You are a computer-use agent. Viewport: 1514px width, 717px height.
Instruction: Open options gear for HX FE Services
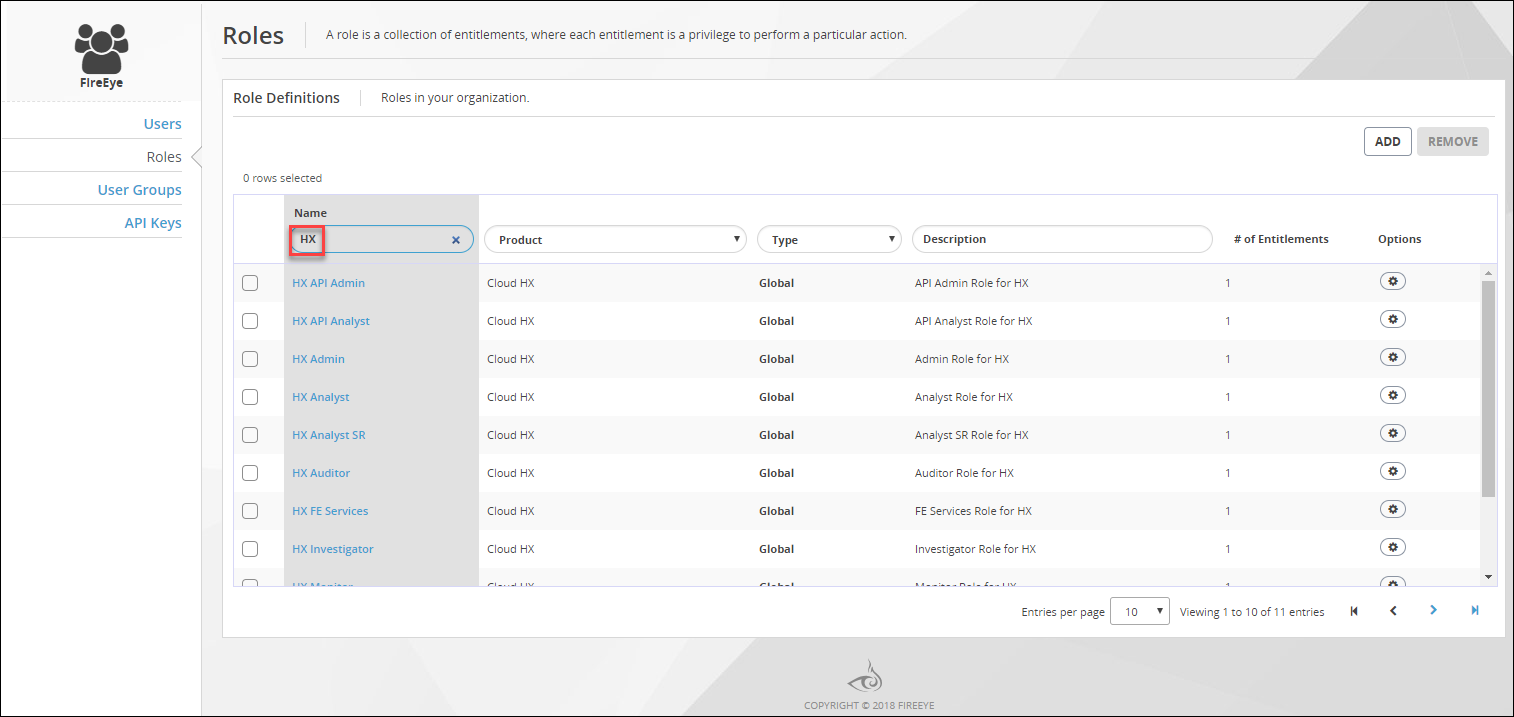tap(1392, 509)
